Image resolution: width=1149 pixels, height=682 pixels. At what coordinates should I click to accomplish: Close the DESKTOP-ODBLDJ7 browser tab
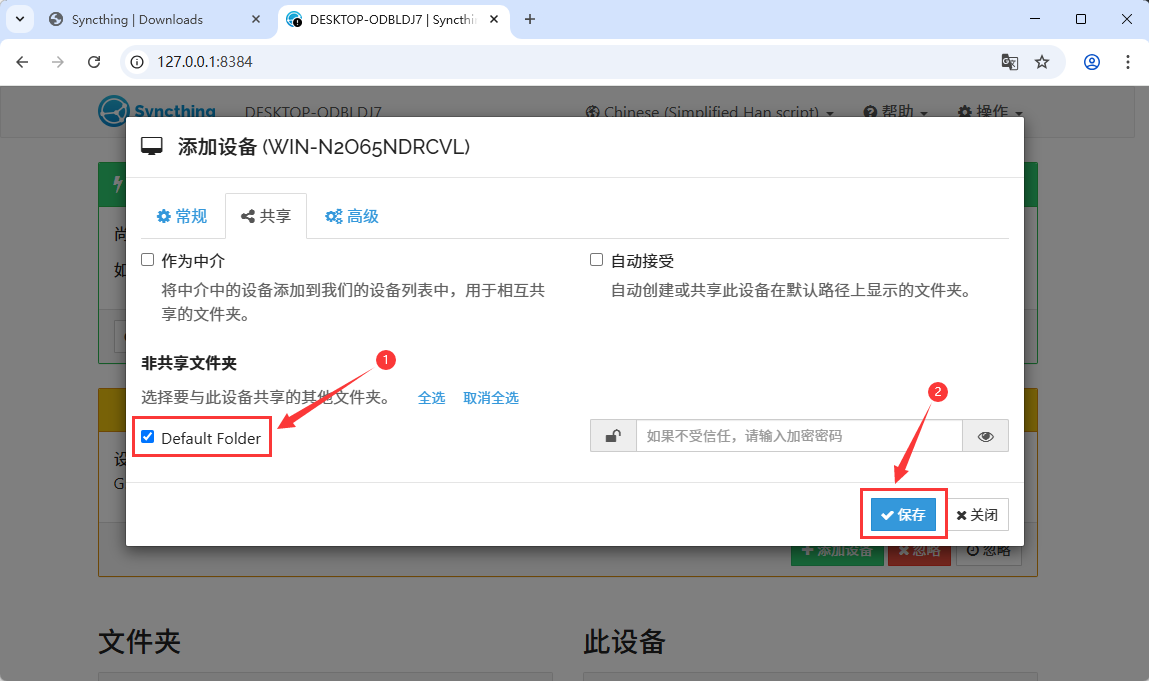pyautogui.click(x=494, y=19)
